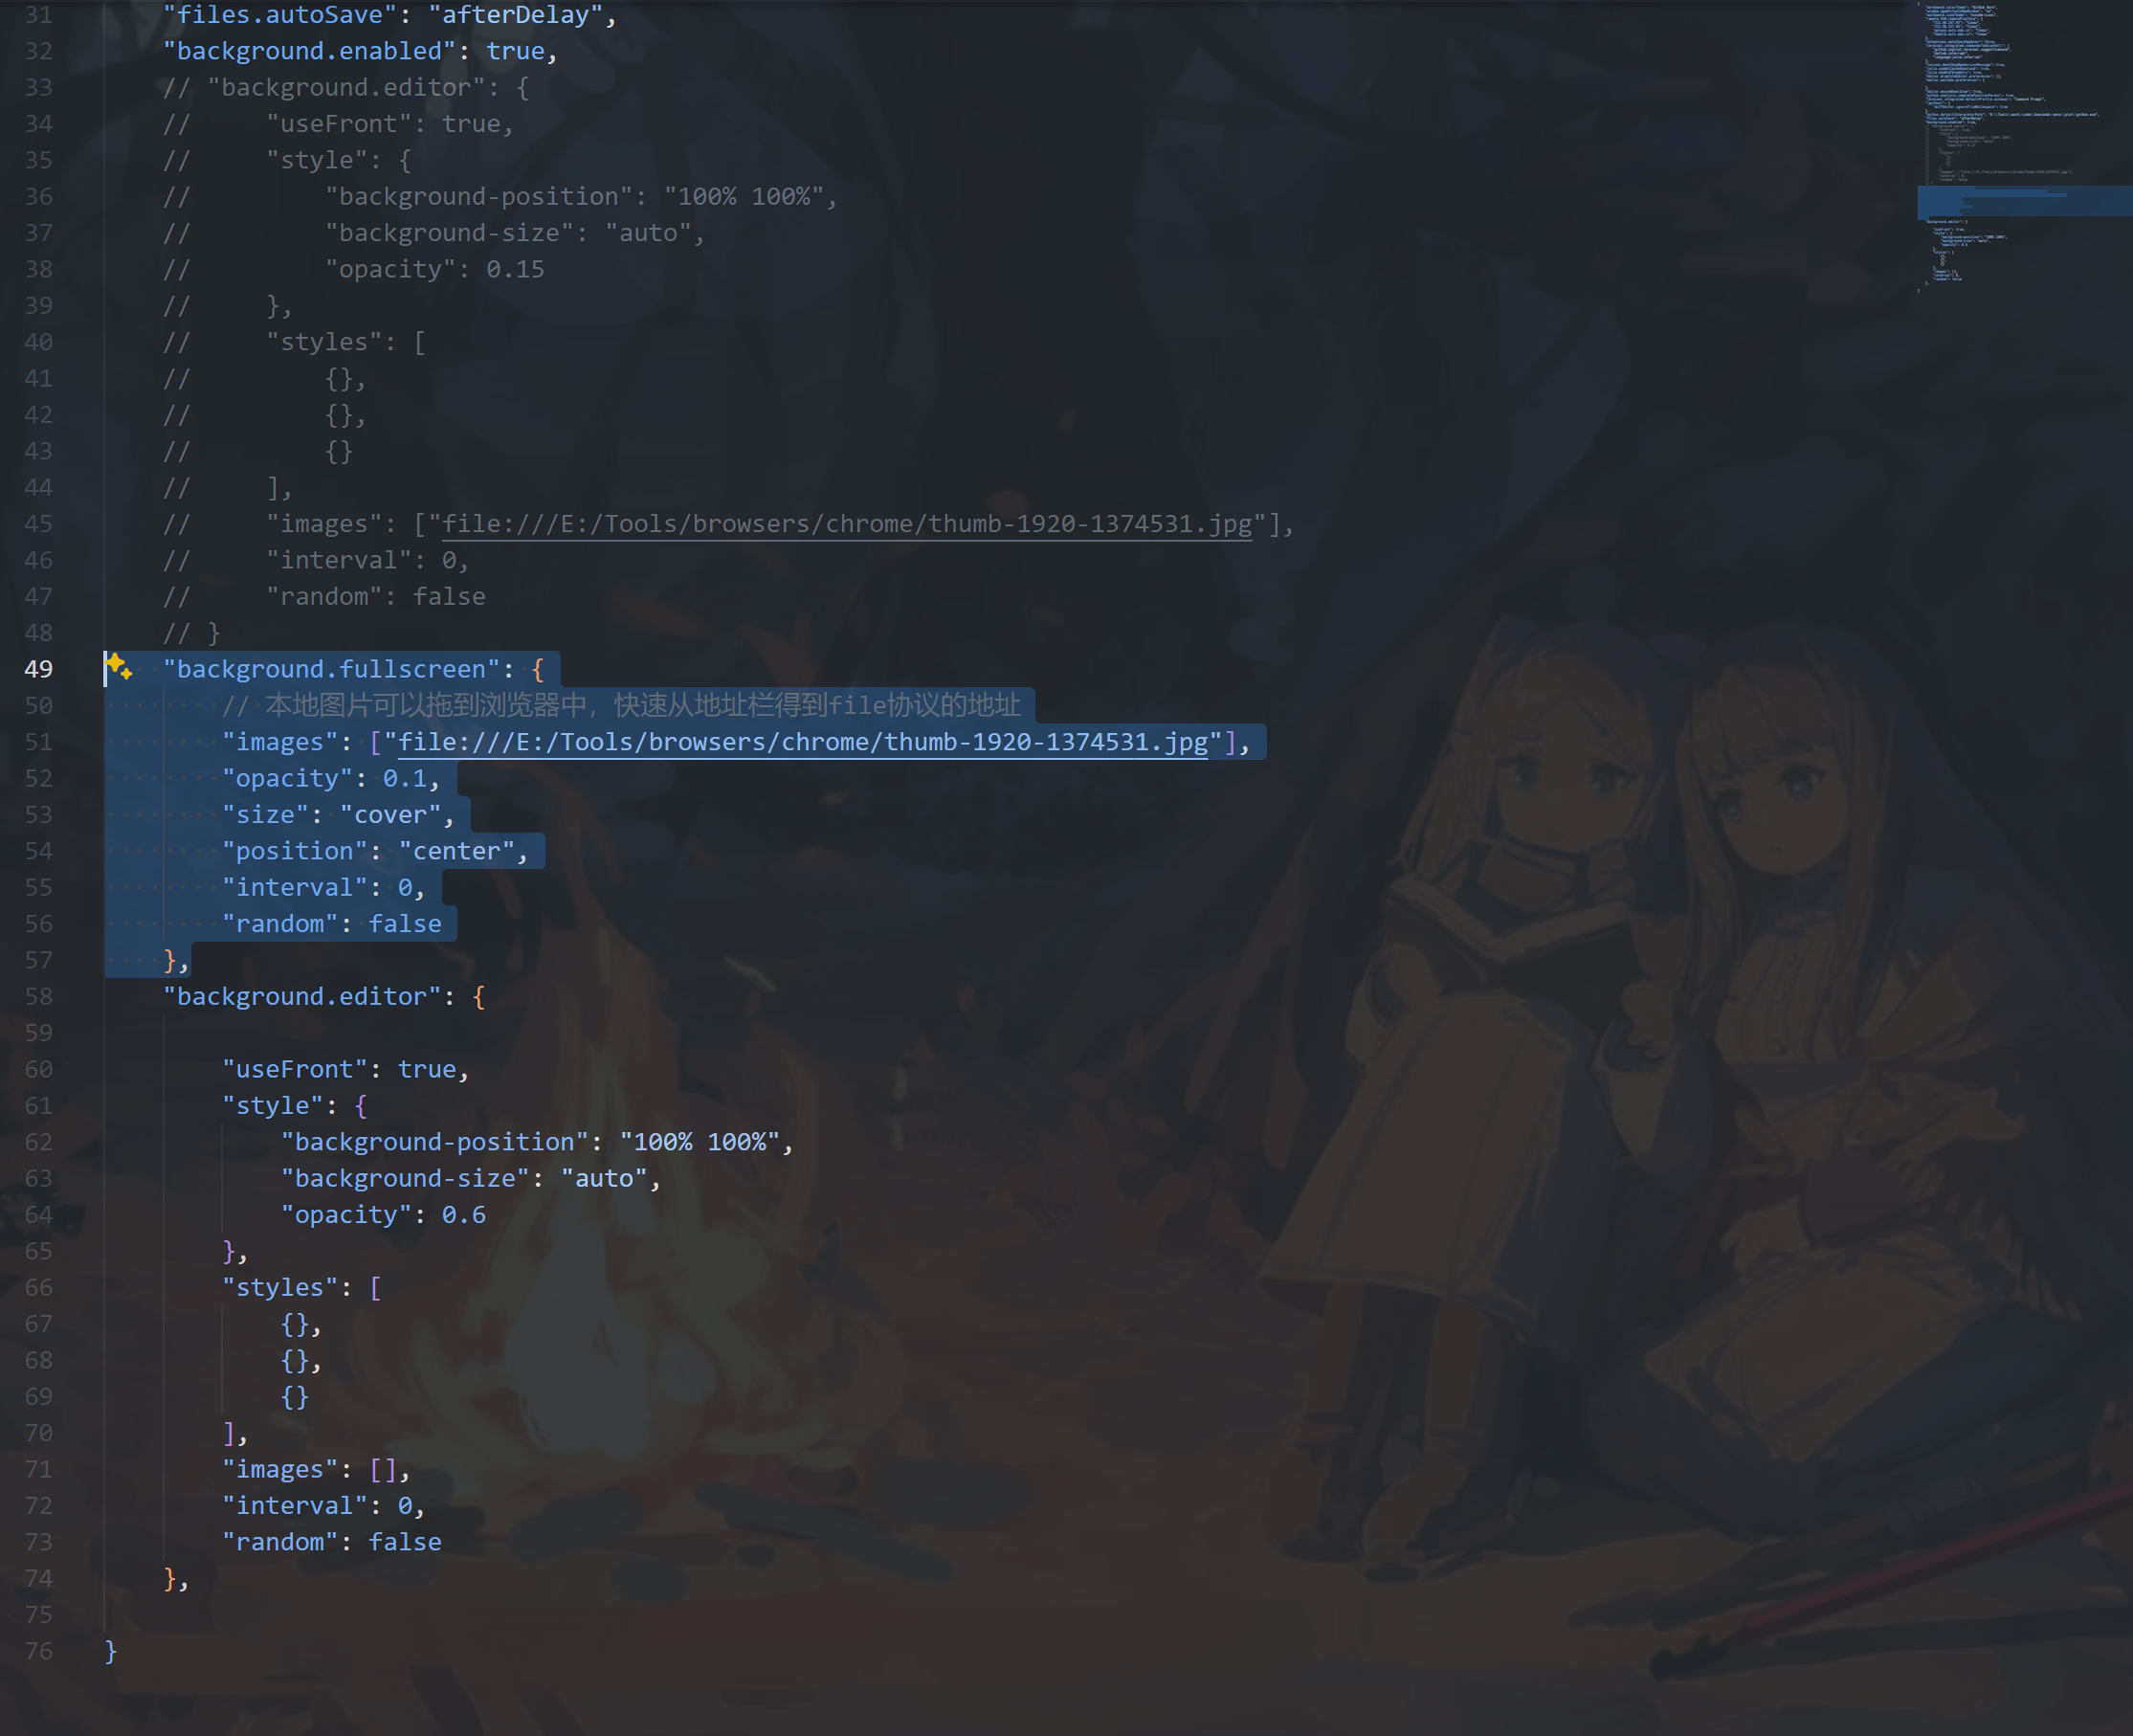Click line number 49 in the gutter
The height and width of the screenshot is (1736, 2133).
click(38, 669)
